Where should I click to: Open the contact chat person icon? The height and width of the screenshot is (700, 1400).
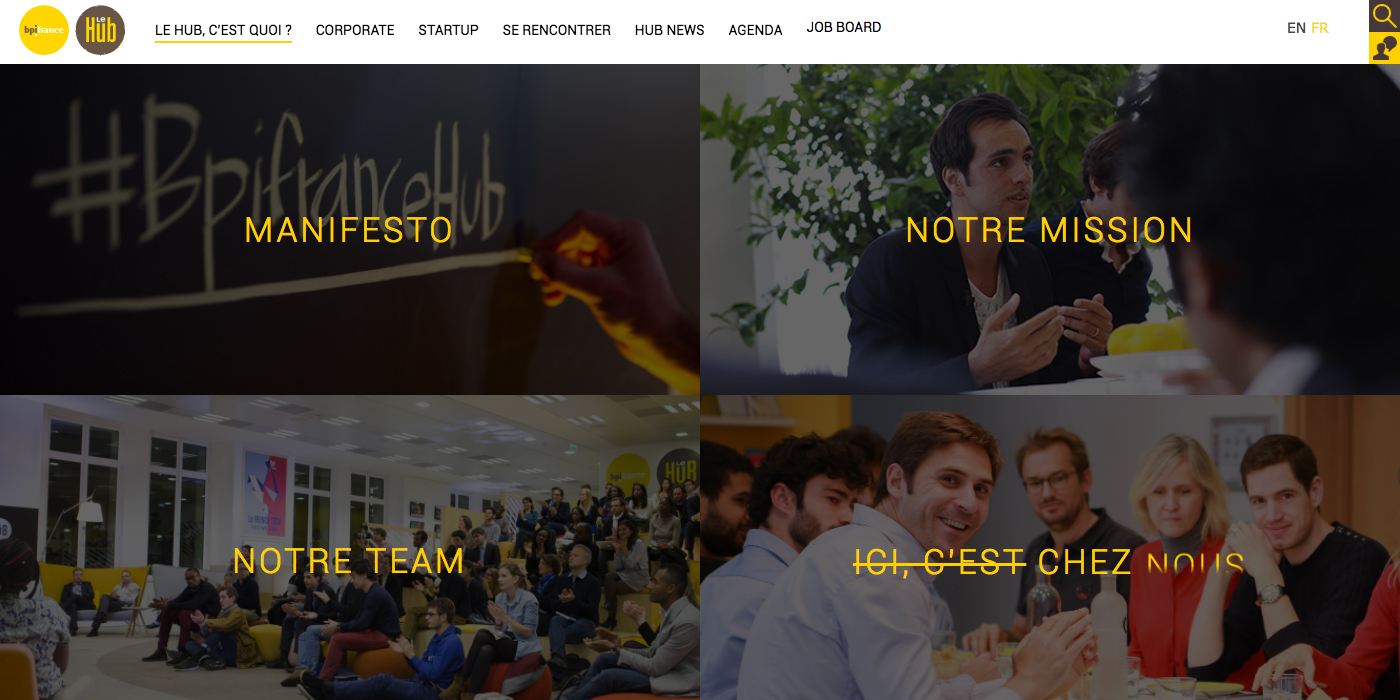click(x=1384, y=48)
